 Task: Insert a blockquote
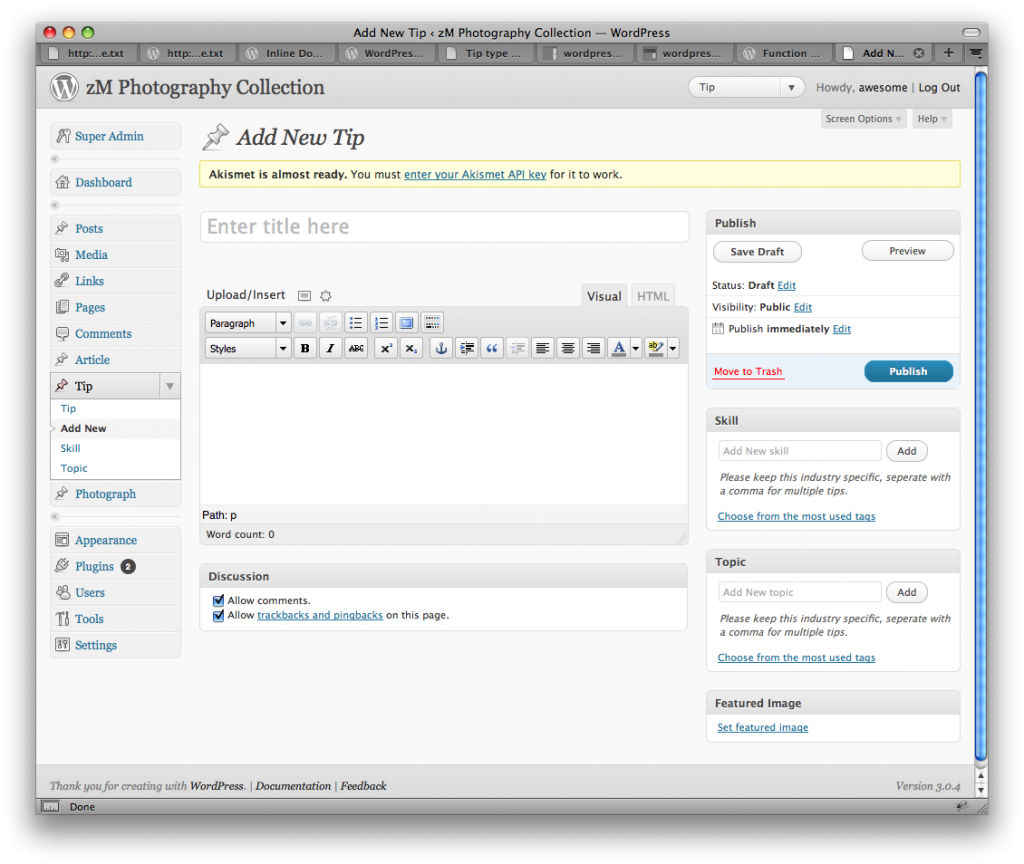click(x=492, y=348)
